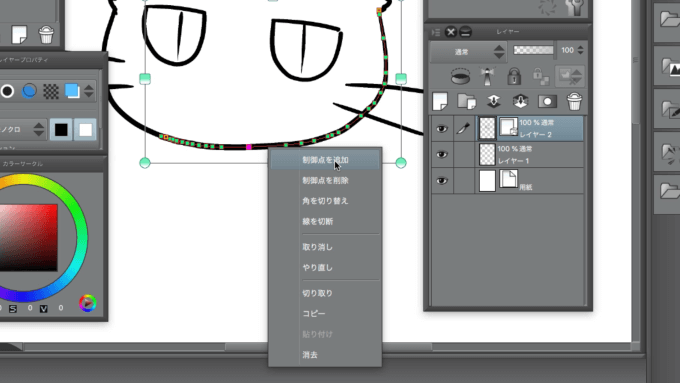
Task: Click the opacity 100 stepper arrows
Action: [x=580, y=50]
